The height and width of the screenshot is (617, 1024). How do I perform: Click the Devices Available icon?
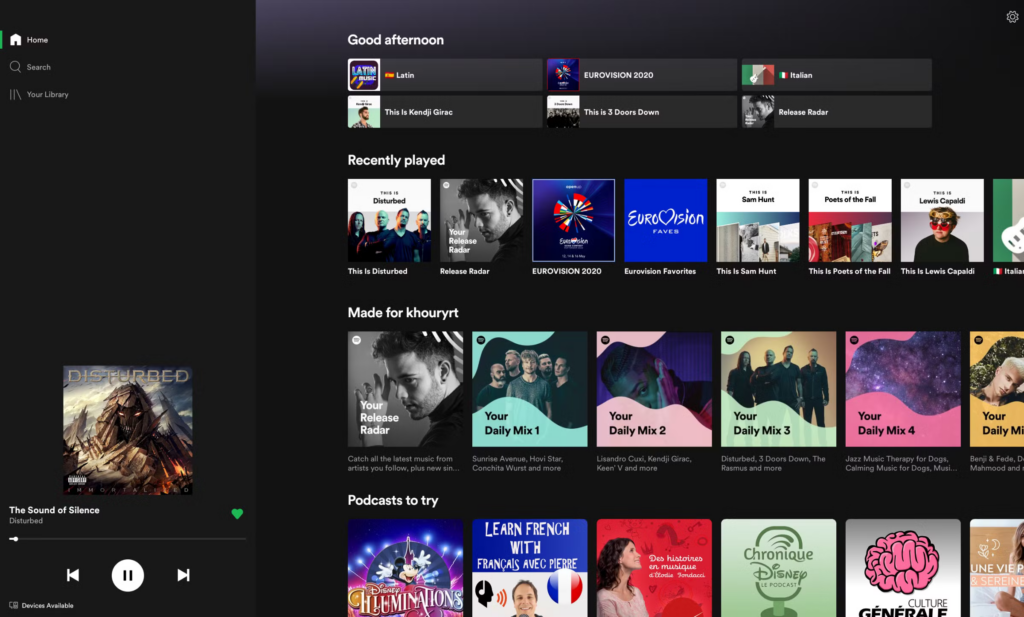pos(14,605)
